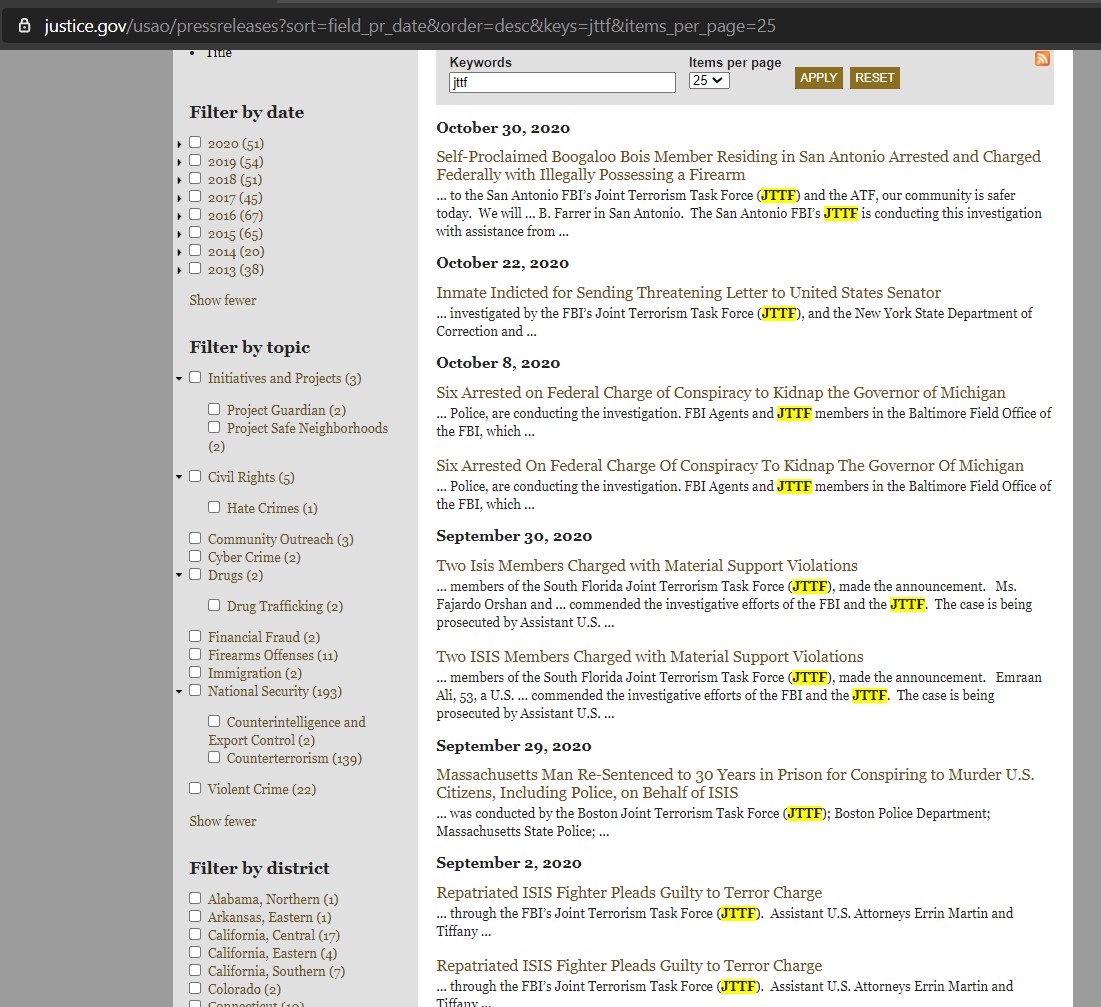Enable the Violent Crime (22) filter
The image size is (1101, 1007).
pyautogui.click(x=195, y=789)
